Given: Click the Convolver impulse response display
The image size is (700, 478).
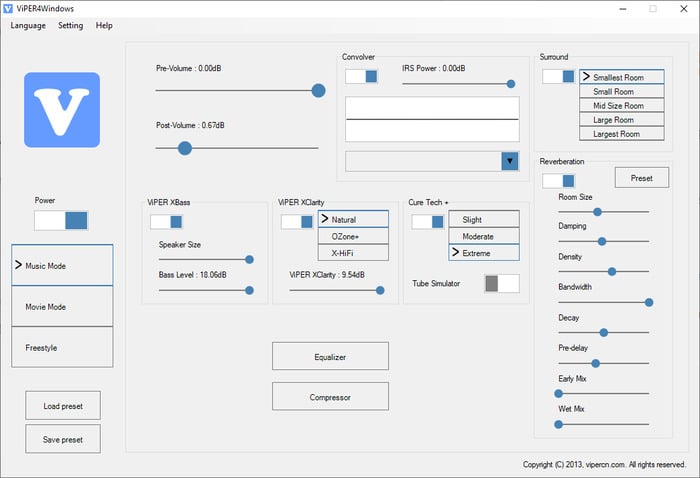Looking at the screenshot, I should click(x=432, y=119).
